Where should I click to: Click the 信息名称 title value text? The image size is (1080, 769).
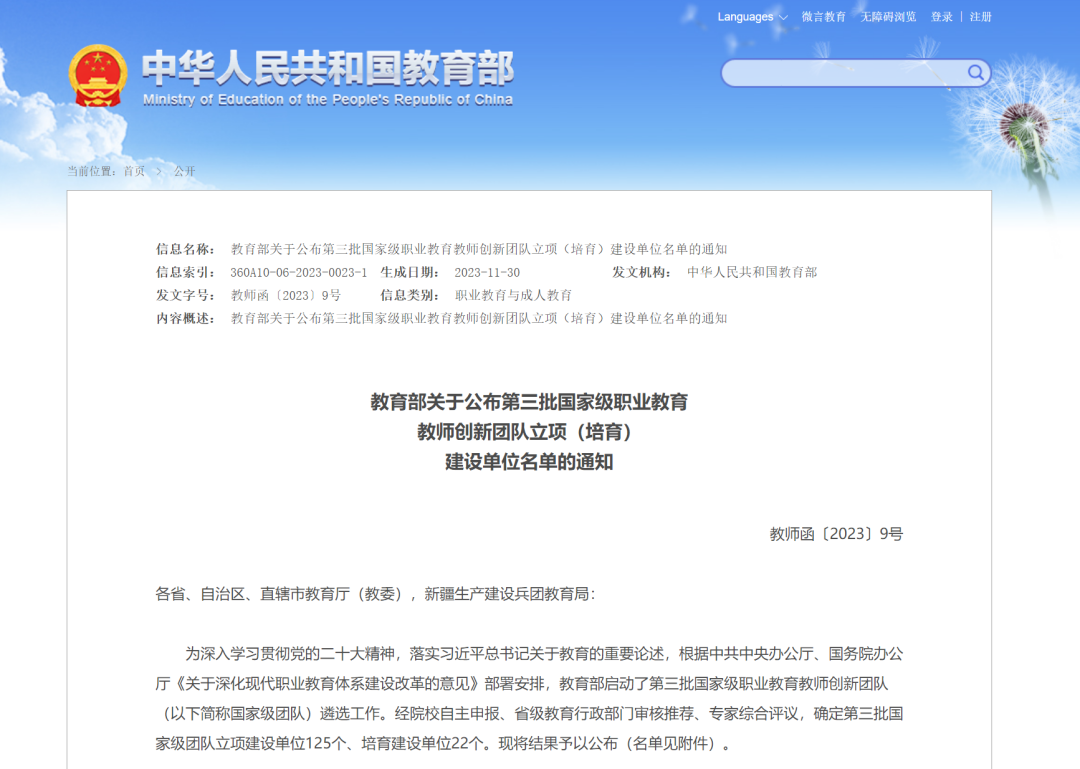tap(479, 249)
